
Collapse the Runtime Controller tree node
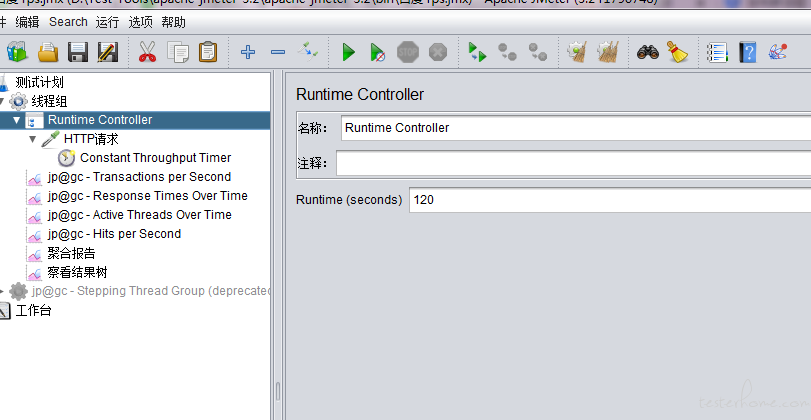pos(17,120)
